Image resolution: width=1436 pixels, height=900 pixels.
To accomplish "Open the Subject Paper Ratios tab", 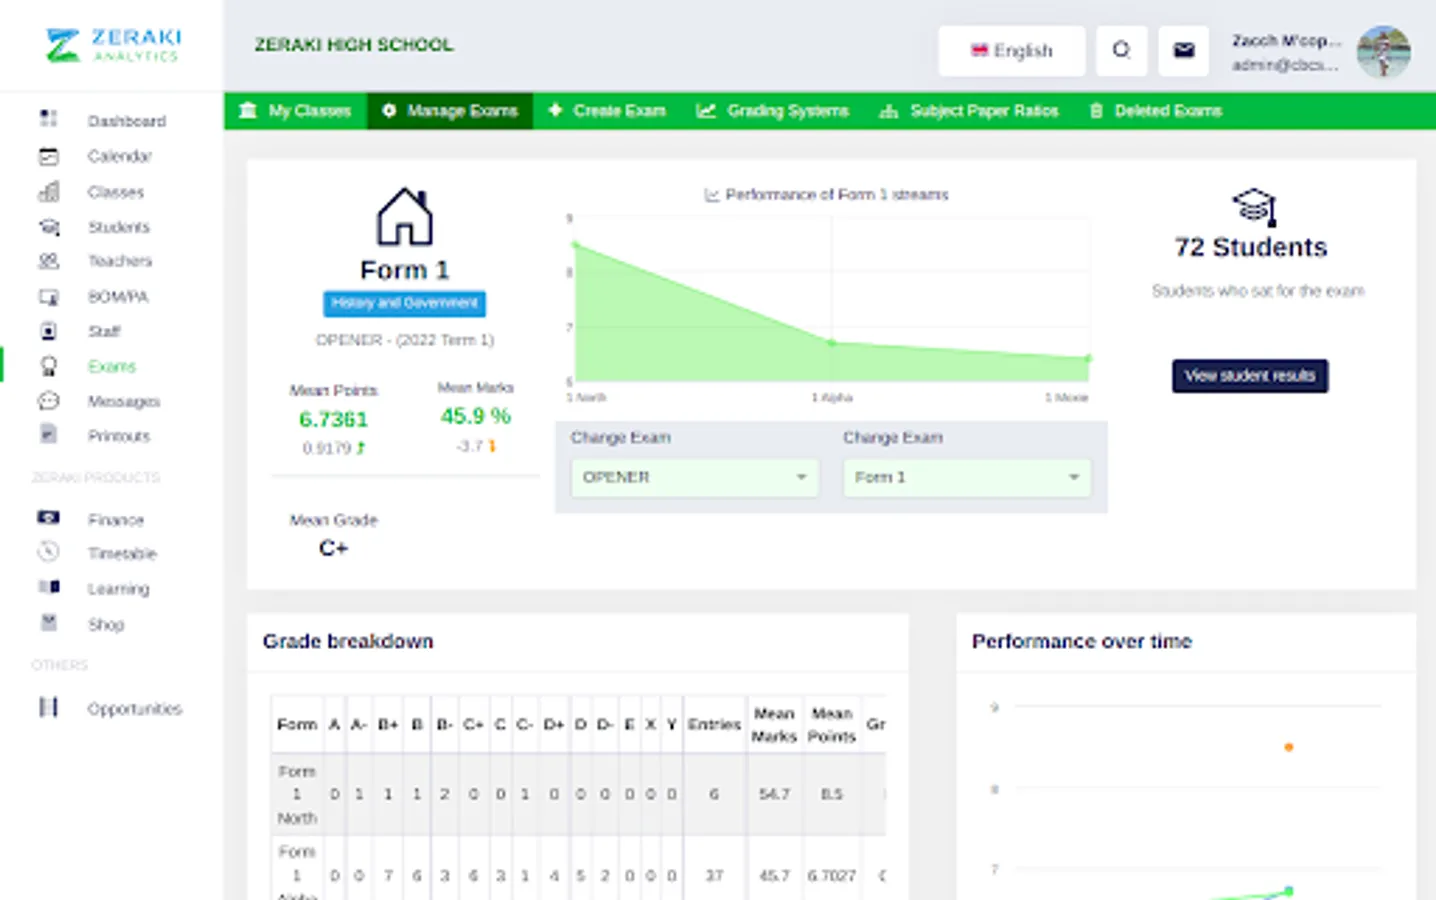I will point(969,111).
